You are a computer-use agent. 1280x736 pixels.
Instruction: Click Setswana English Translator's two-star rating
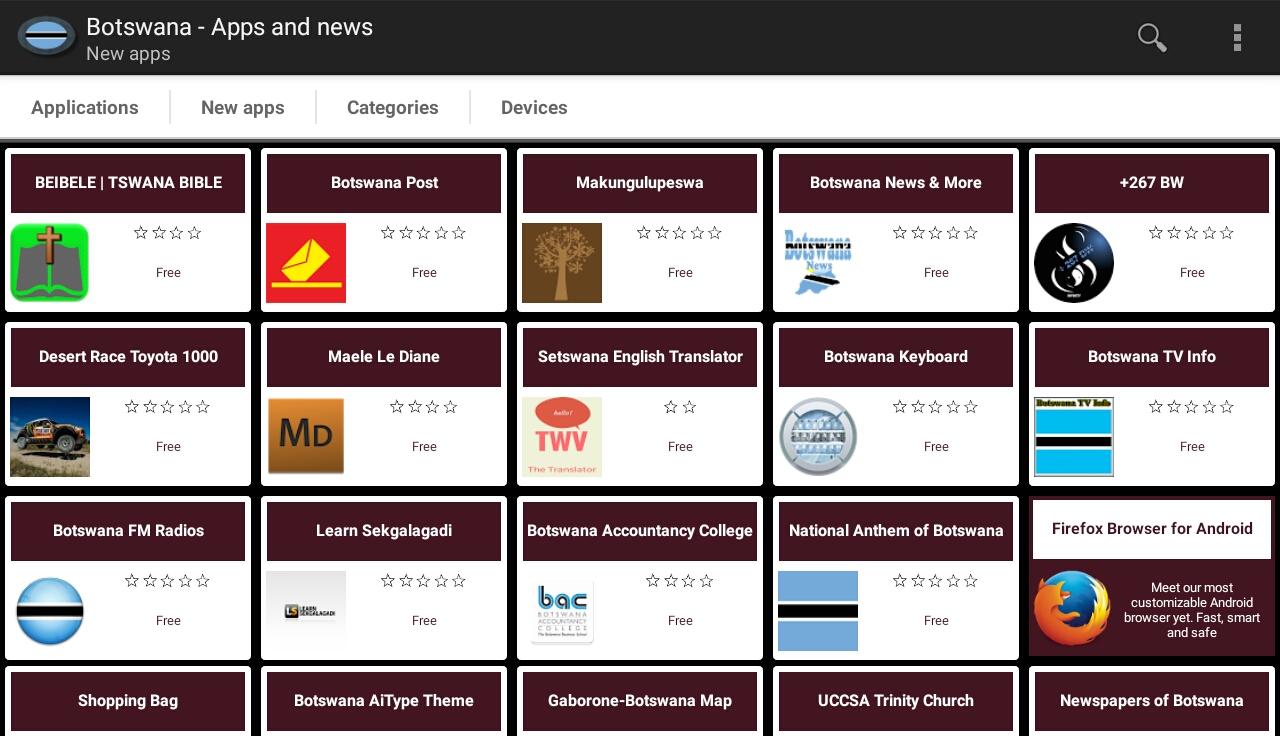click(680, 407)
